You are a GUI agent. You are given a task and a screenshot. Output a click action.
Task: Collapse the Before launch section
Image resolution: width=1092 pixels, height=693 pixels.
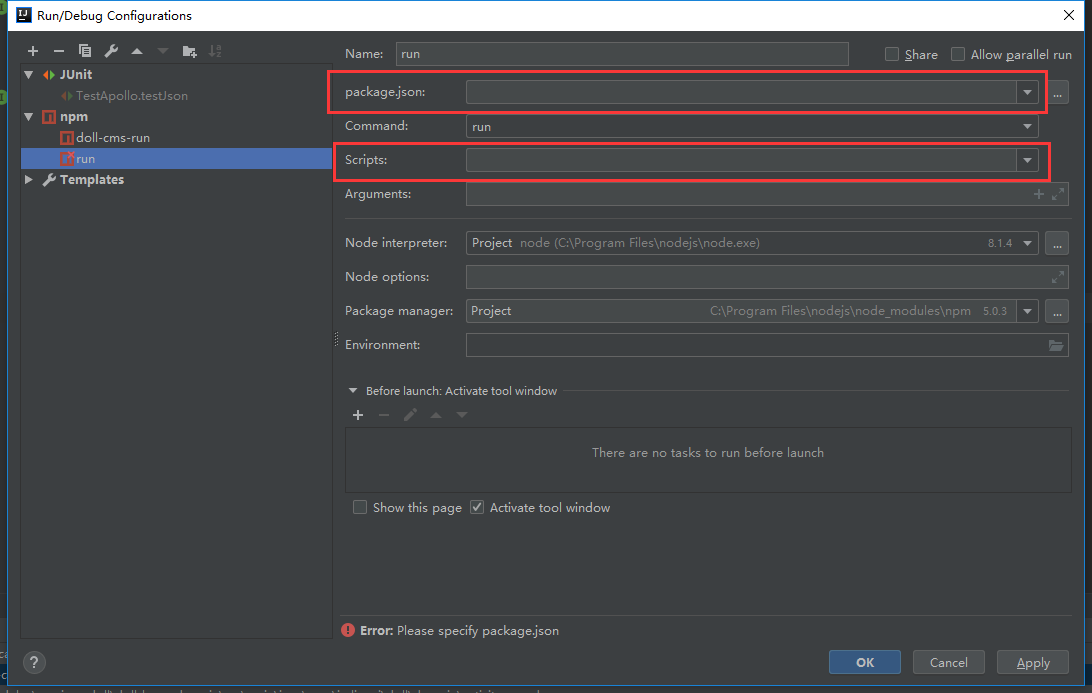[353, 391]
